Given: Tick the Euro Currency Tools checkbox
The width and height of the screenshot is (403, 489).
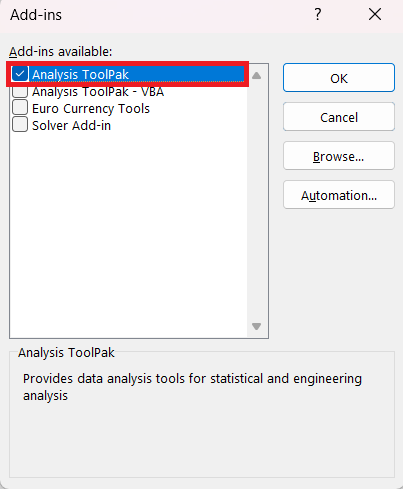Looking at the screenshot, I should [20, 108].
